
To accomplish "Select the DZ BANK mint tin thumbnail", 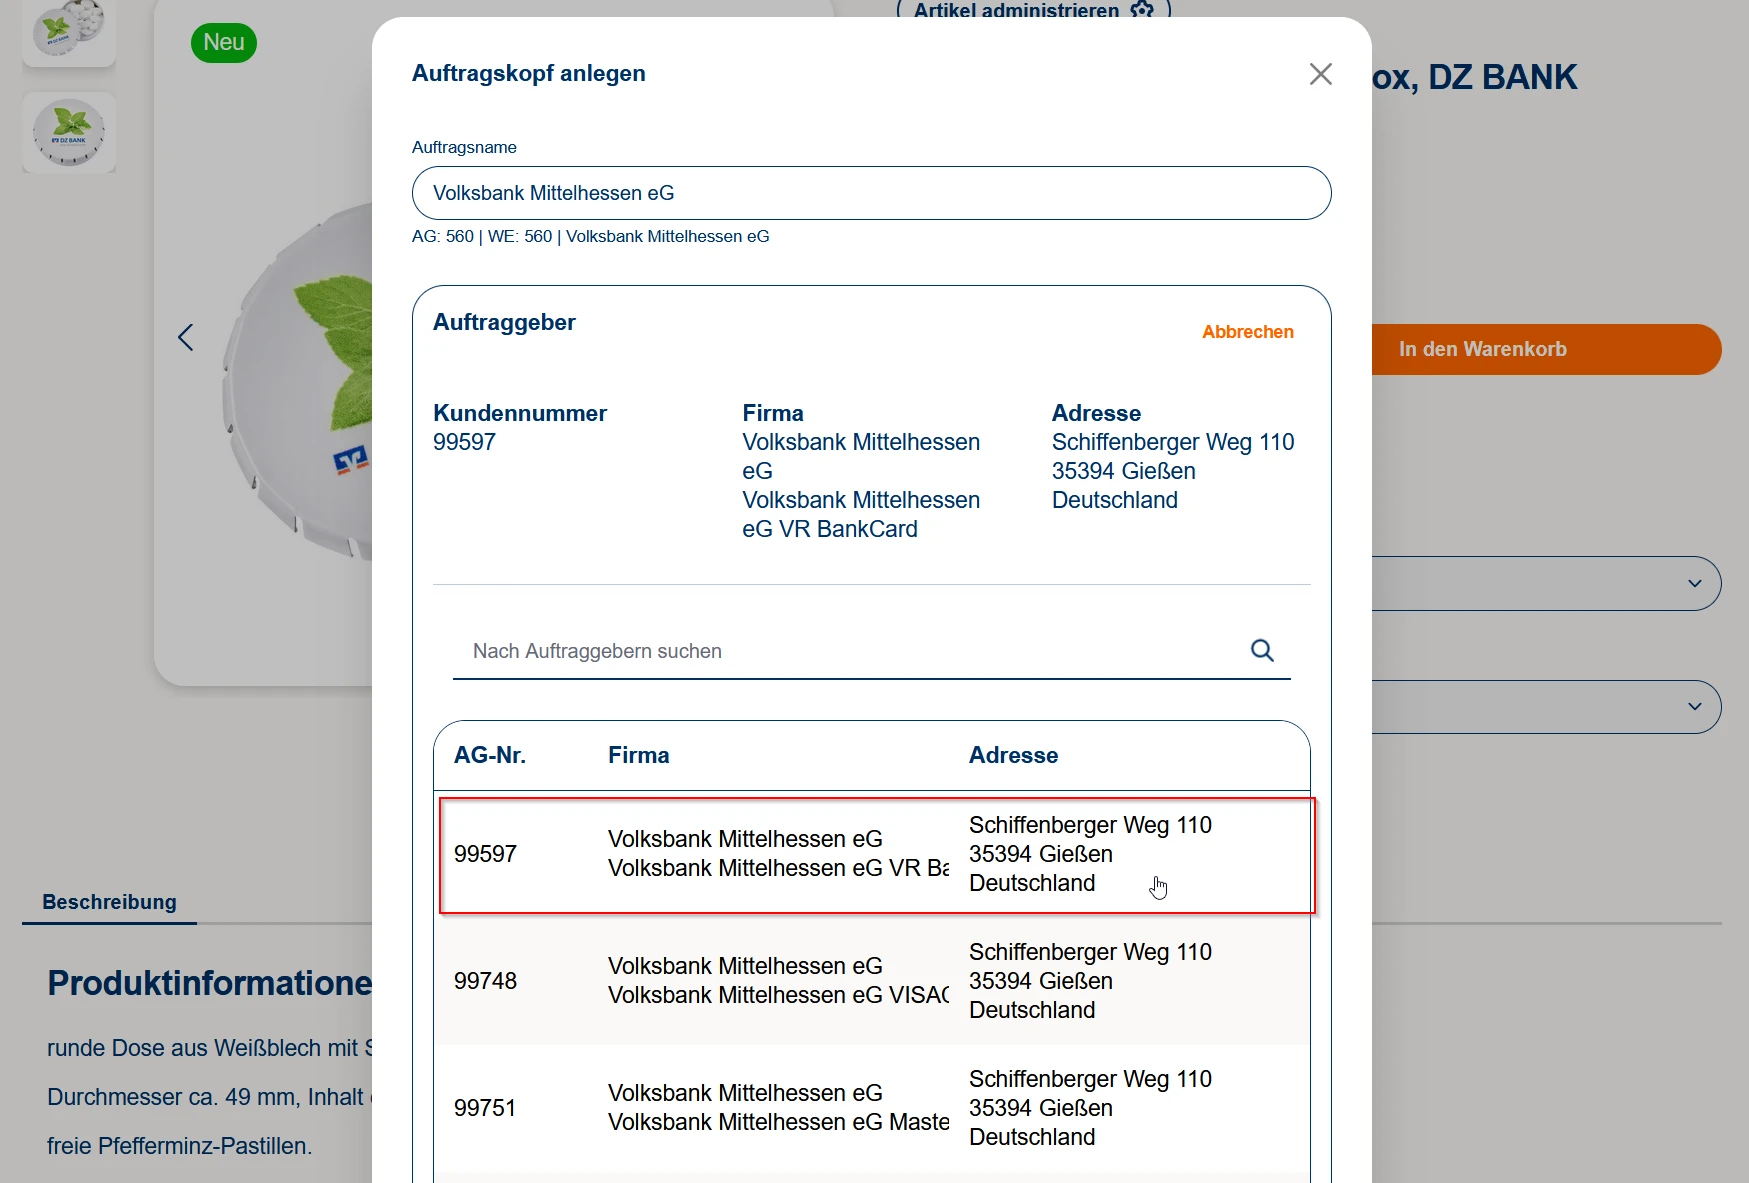I will 69,133.
